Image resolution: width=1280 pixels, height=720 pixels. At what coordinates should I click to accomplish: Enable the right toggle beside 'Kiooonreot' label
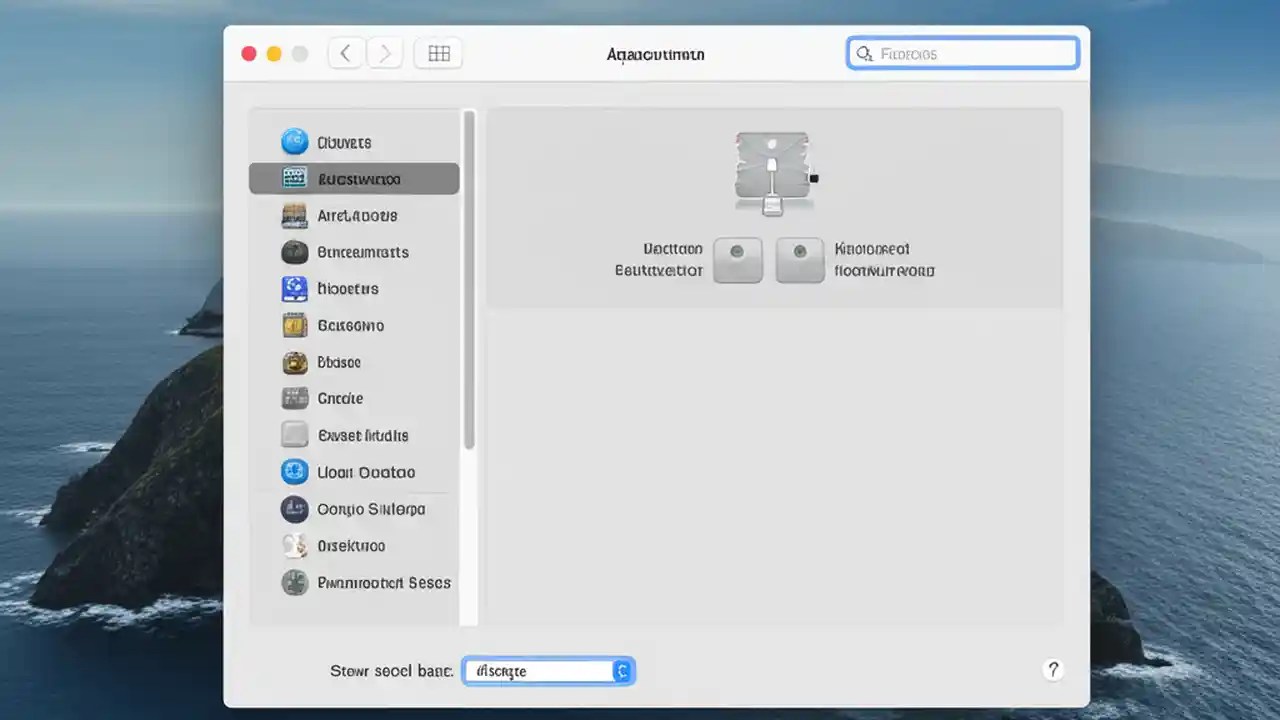click(x=800, y=260)
